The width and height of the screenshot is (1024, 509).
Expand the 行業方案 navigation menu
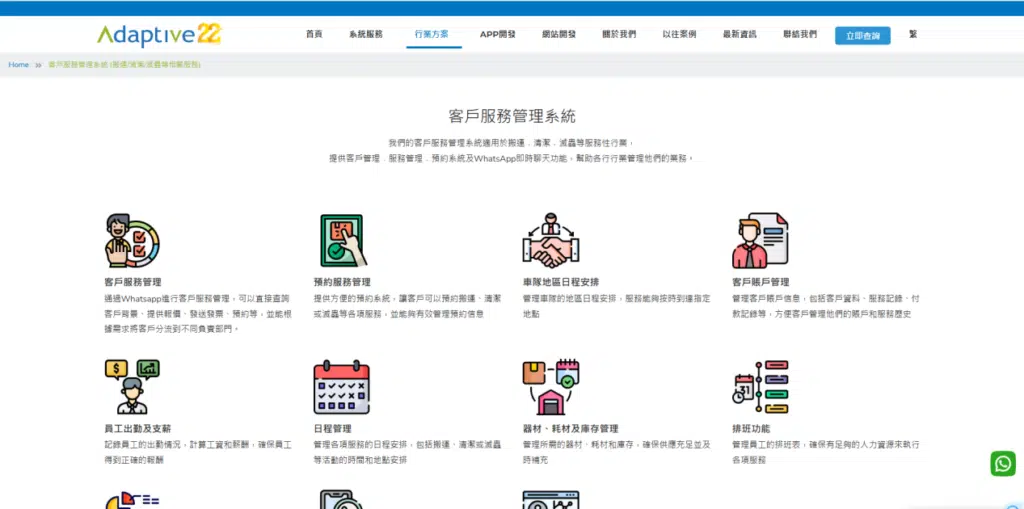434,34
